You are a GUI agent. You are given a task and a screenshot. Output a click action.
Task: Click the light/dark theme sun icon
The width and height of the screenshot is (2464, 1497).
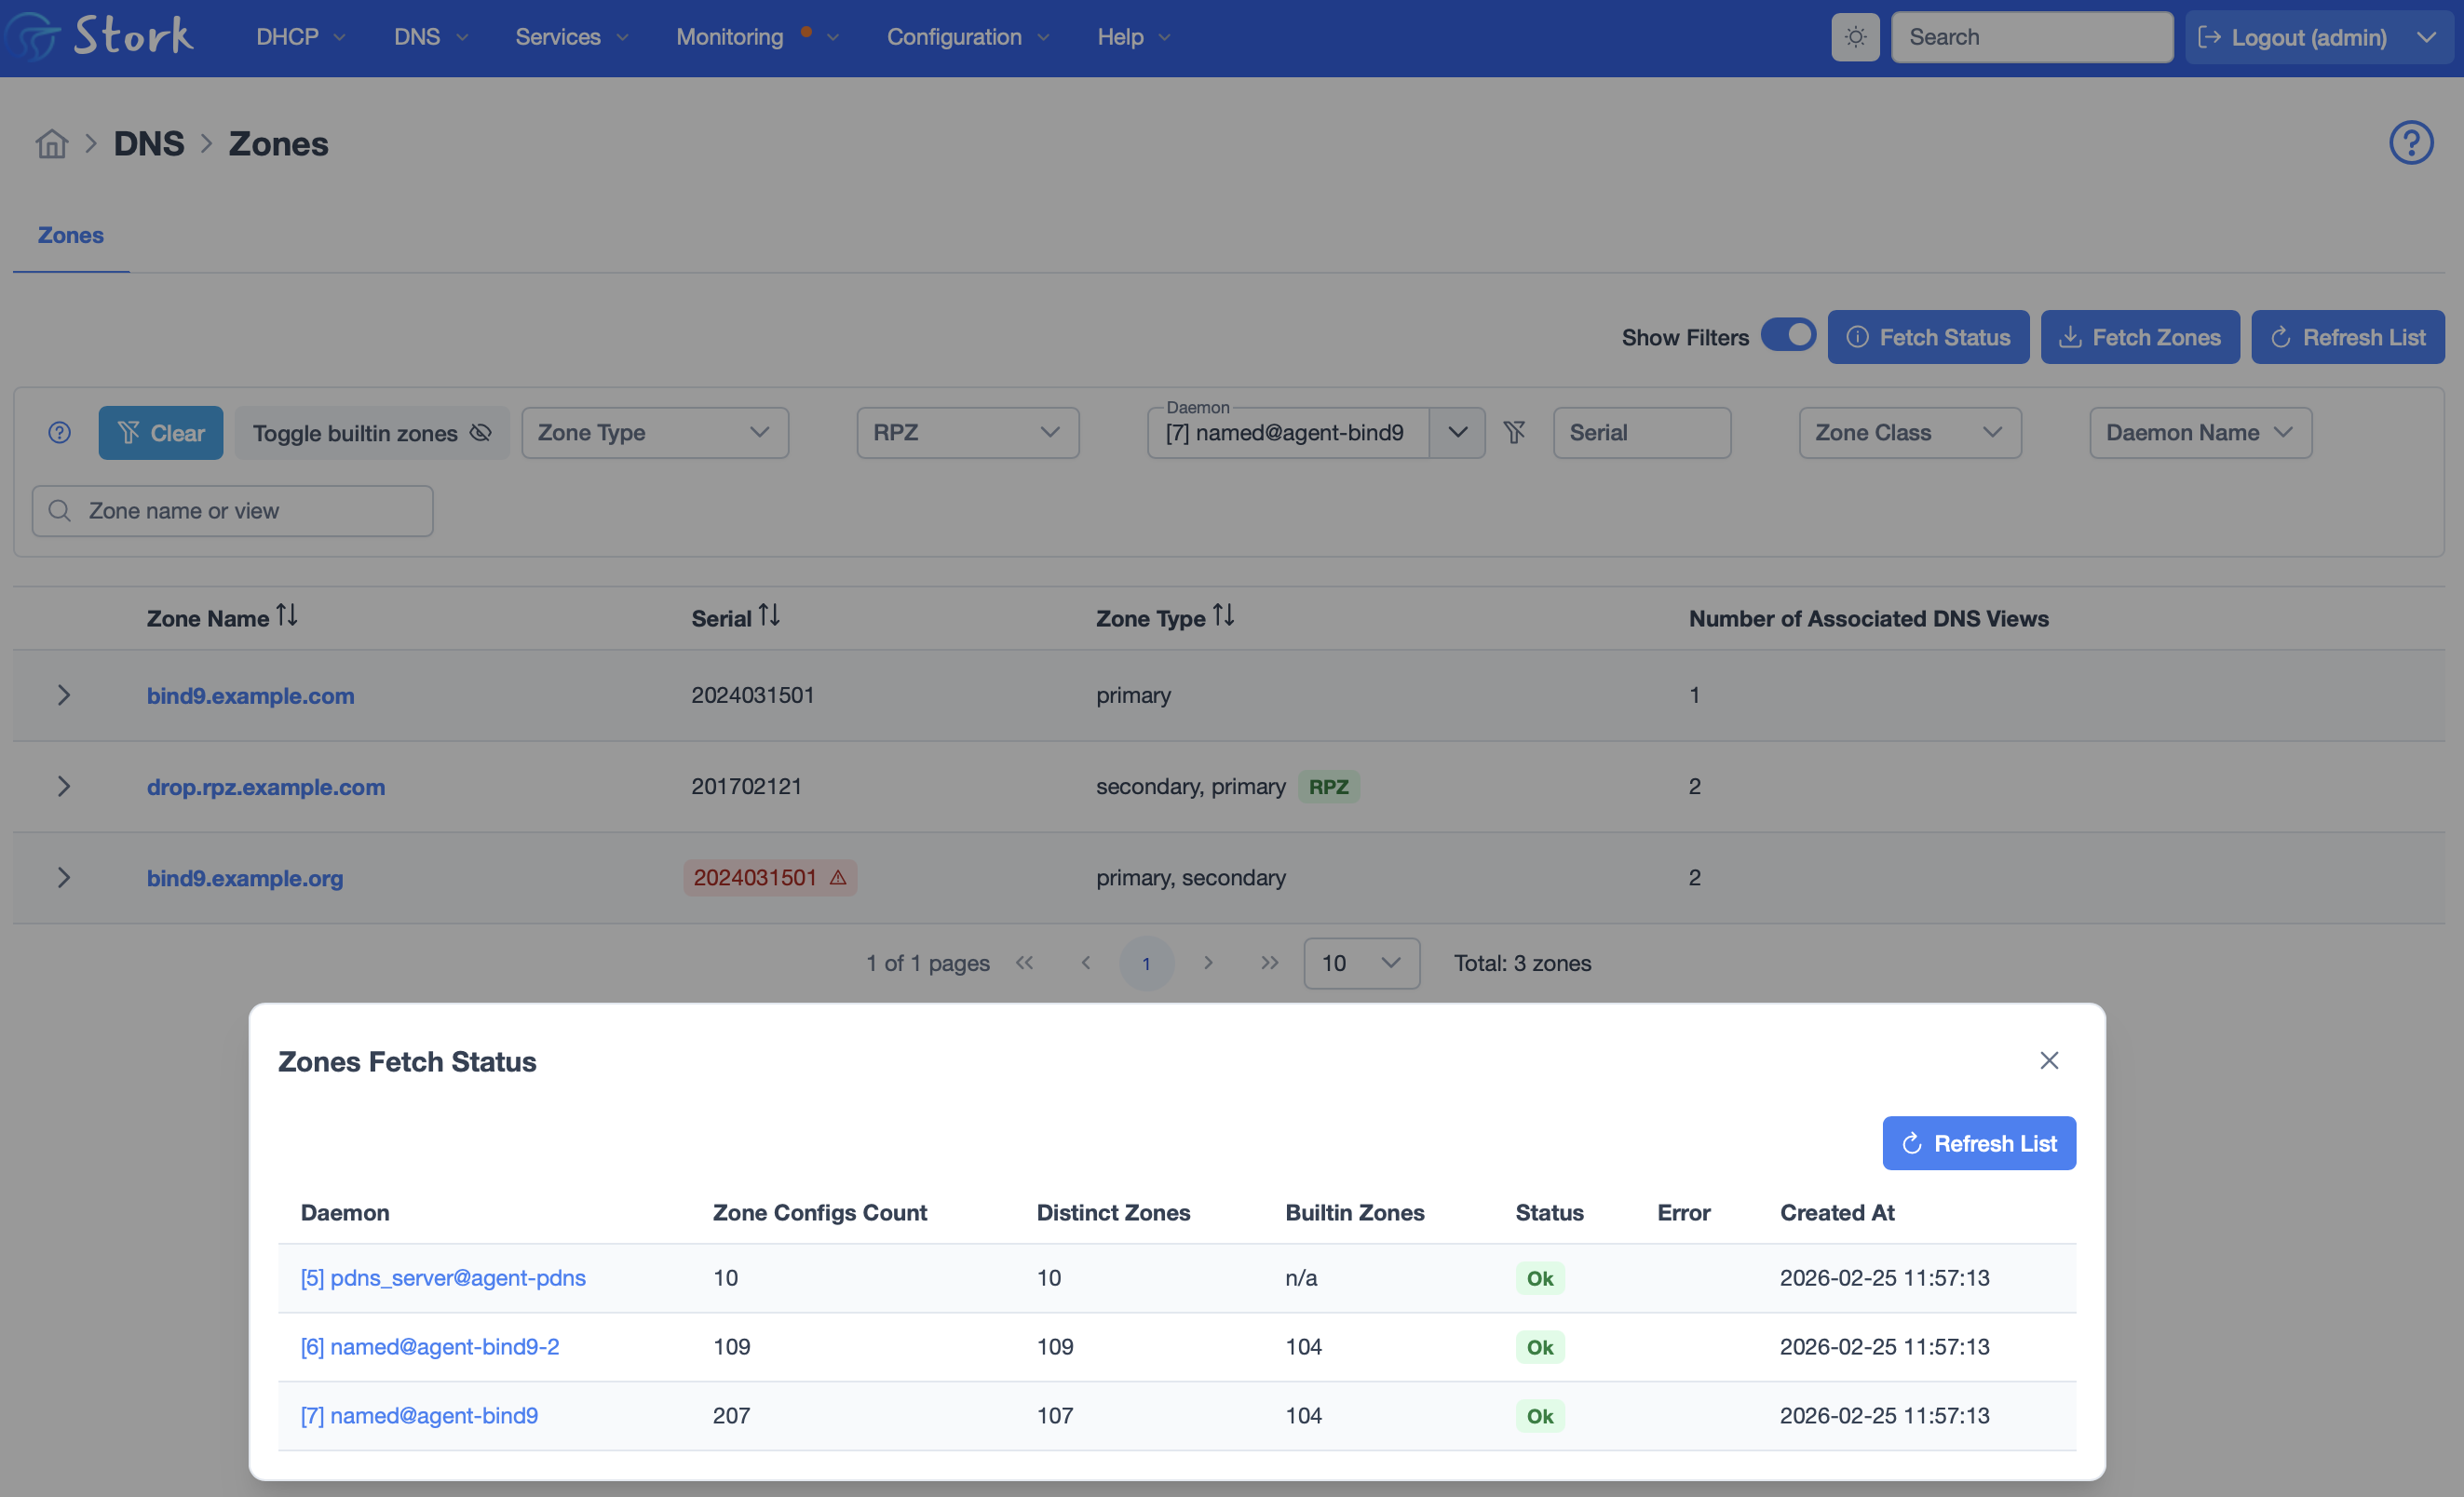(1855, 37)
